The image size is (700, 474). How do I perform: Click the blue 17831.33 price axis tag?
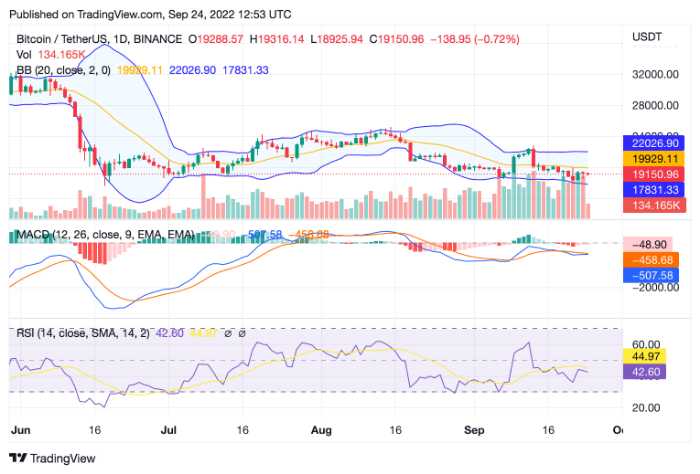tap(654, 190)
